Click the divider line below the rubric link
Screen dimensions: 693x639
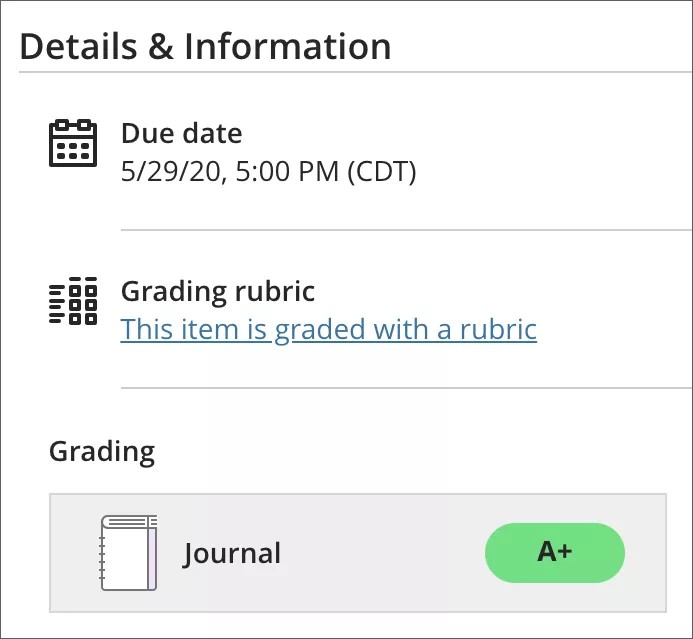pos(400,387)
